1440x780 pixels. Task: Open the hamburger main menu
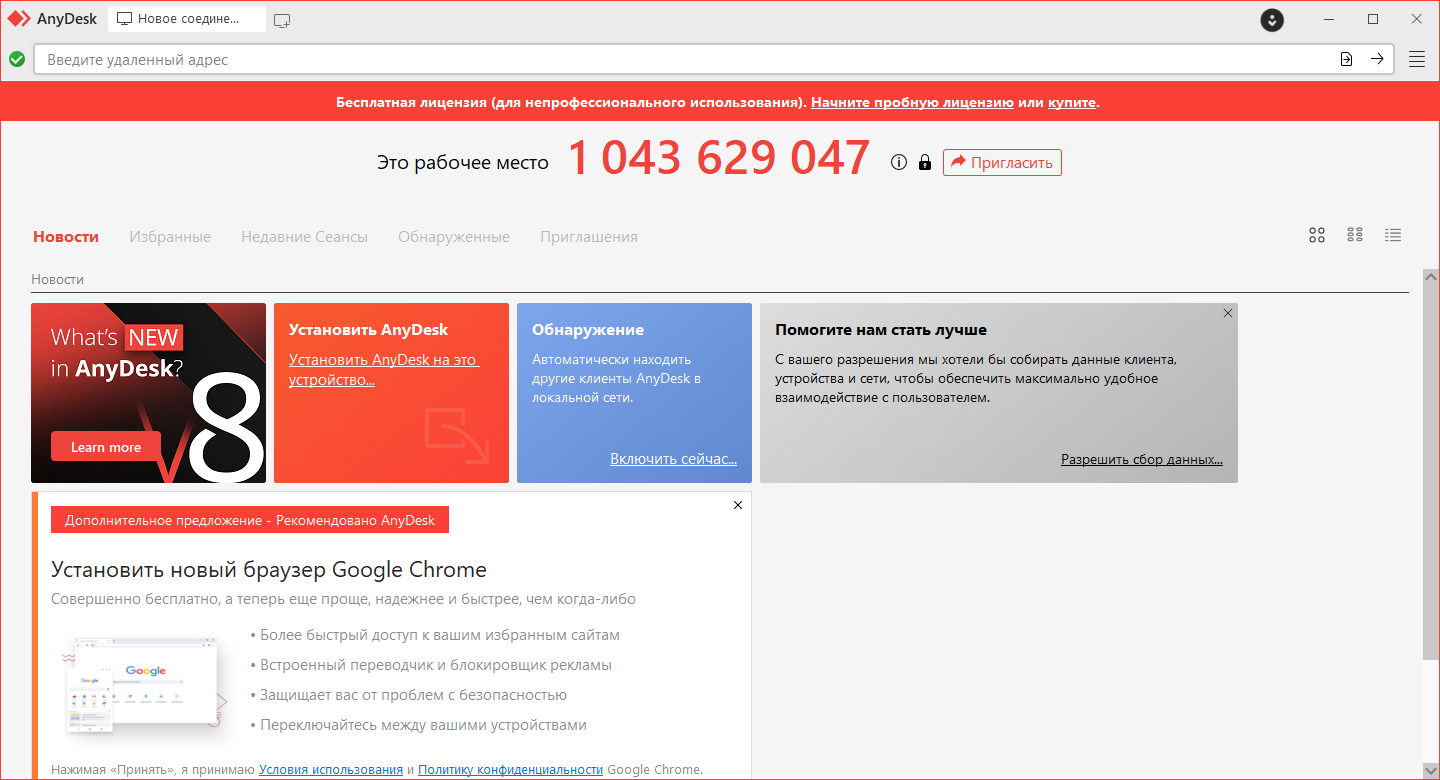[x=1417, y=59]
